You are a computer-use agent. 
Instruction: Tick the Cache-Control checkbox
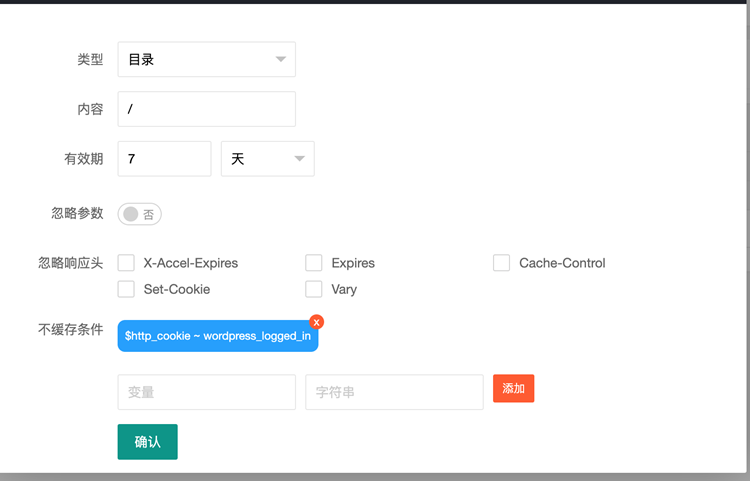pyautogui.click(x=501, y=263)
